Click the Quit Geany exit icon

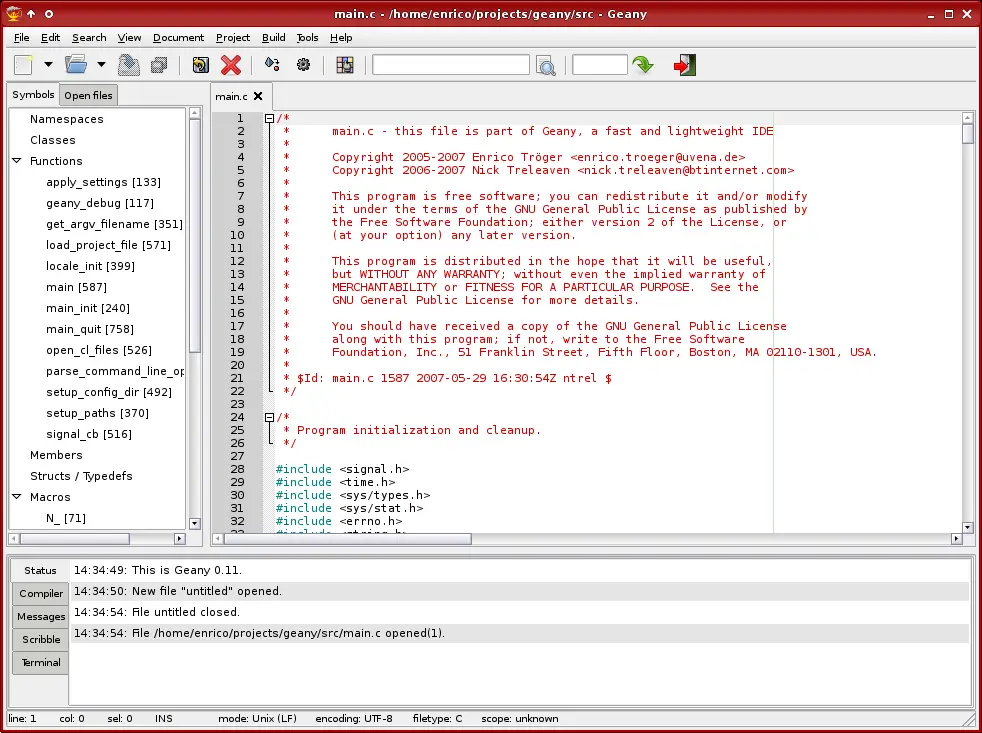(684, 65)
